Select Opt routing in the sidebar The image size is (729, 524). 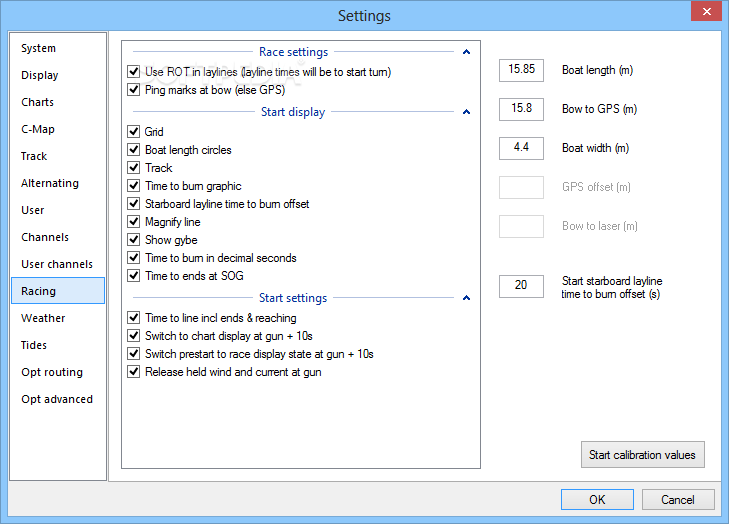tap(52, 372)
